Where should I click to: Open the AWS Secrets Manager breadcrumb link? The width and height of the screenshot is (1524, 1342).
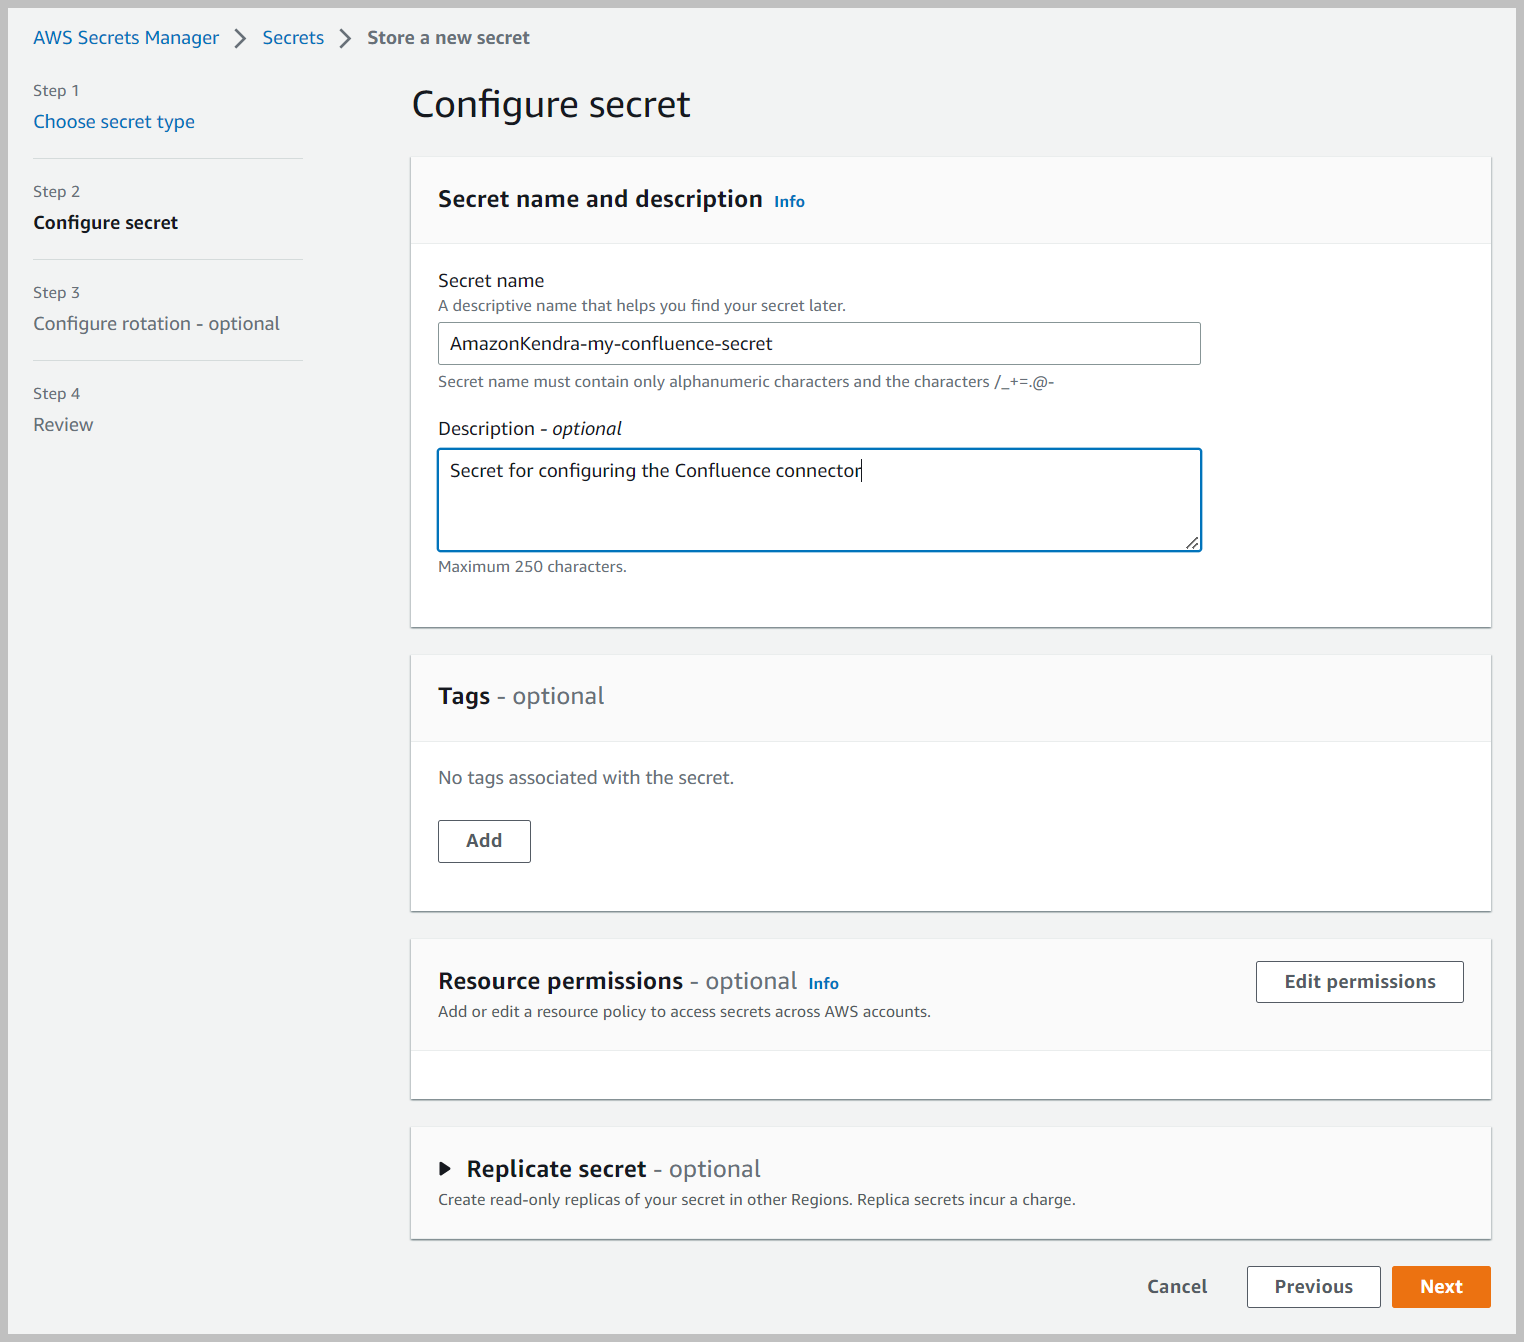coord(125,37)
